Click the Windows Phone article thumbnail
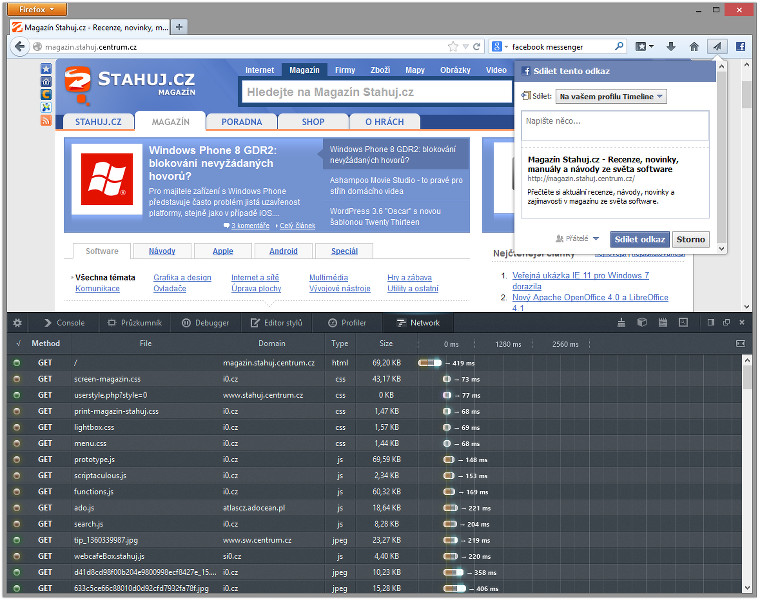This screenshot has width=760, height=600. [107, 179]
